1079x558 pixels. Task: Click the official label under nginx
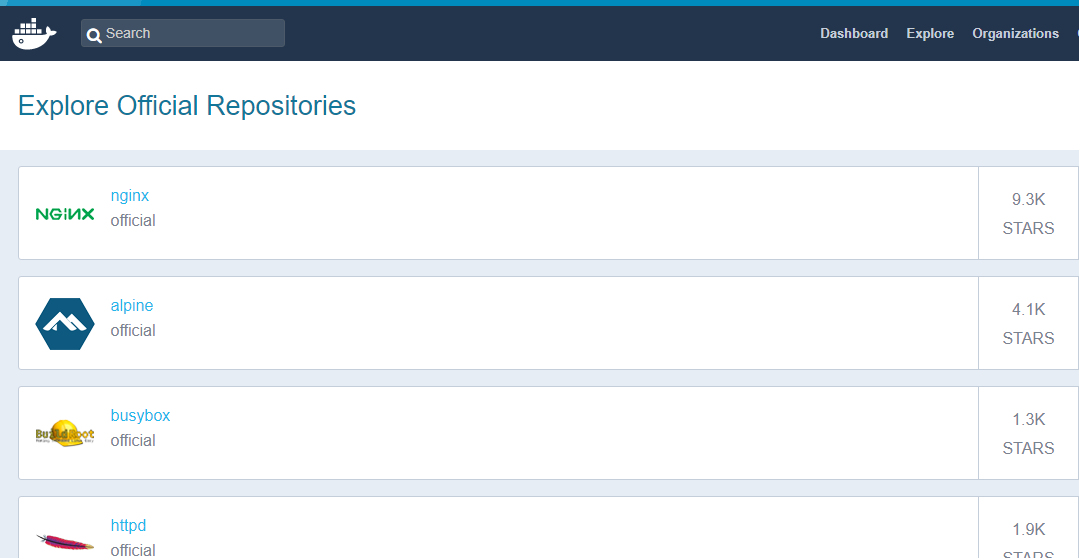tap(133, 221)
